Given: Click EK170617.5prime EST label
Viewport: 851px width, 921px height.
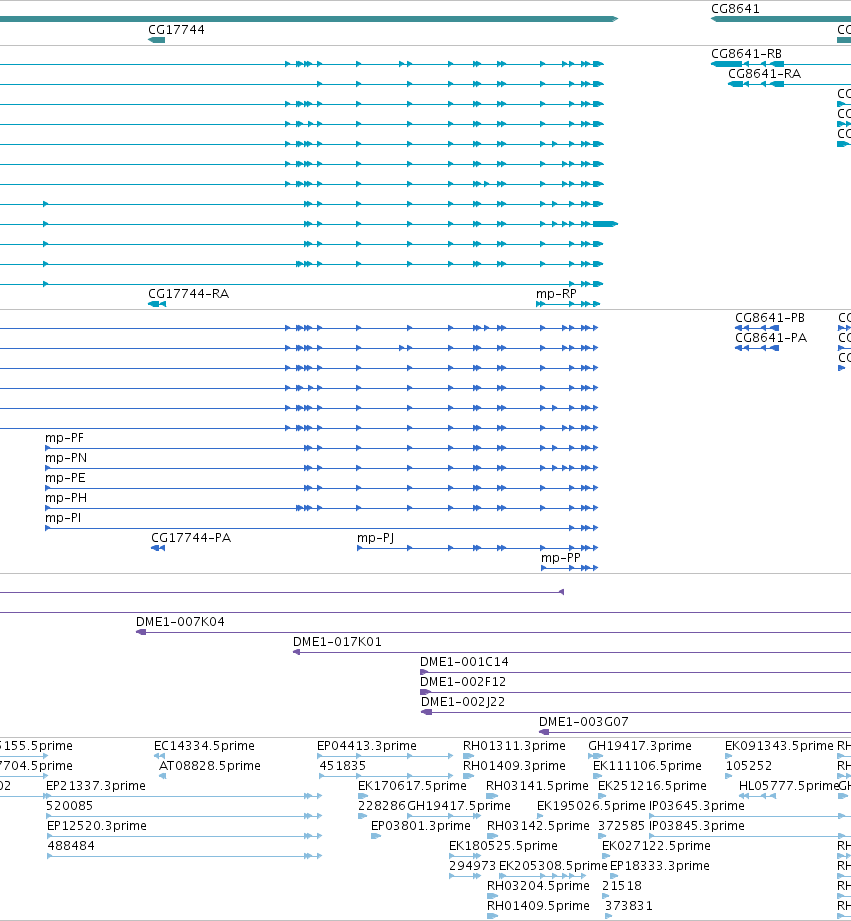Looking at the screenshot, I should tap(412, 785).
